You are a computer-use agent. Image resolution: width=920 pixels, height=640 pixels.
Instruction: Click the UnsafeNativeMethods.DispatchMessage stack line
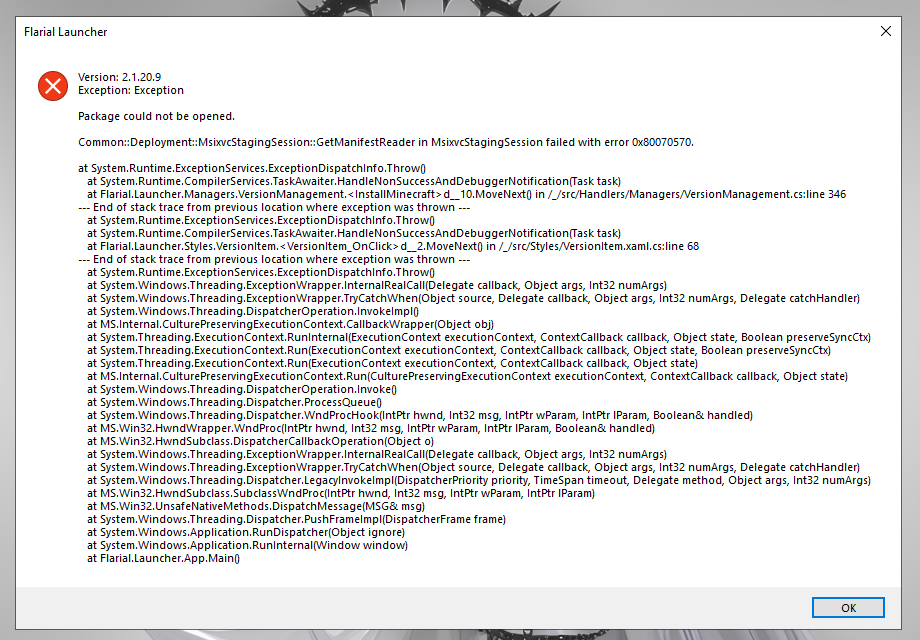pos(256,506)
